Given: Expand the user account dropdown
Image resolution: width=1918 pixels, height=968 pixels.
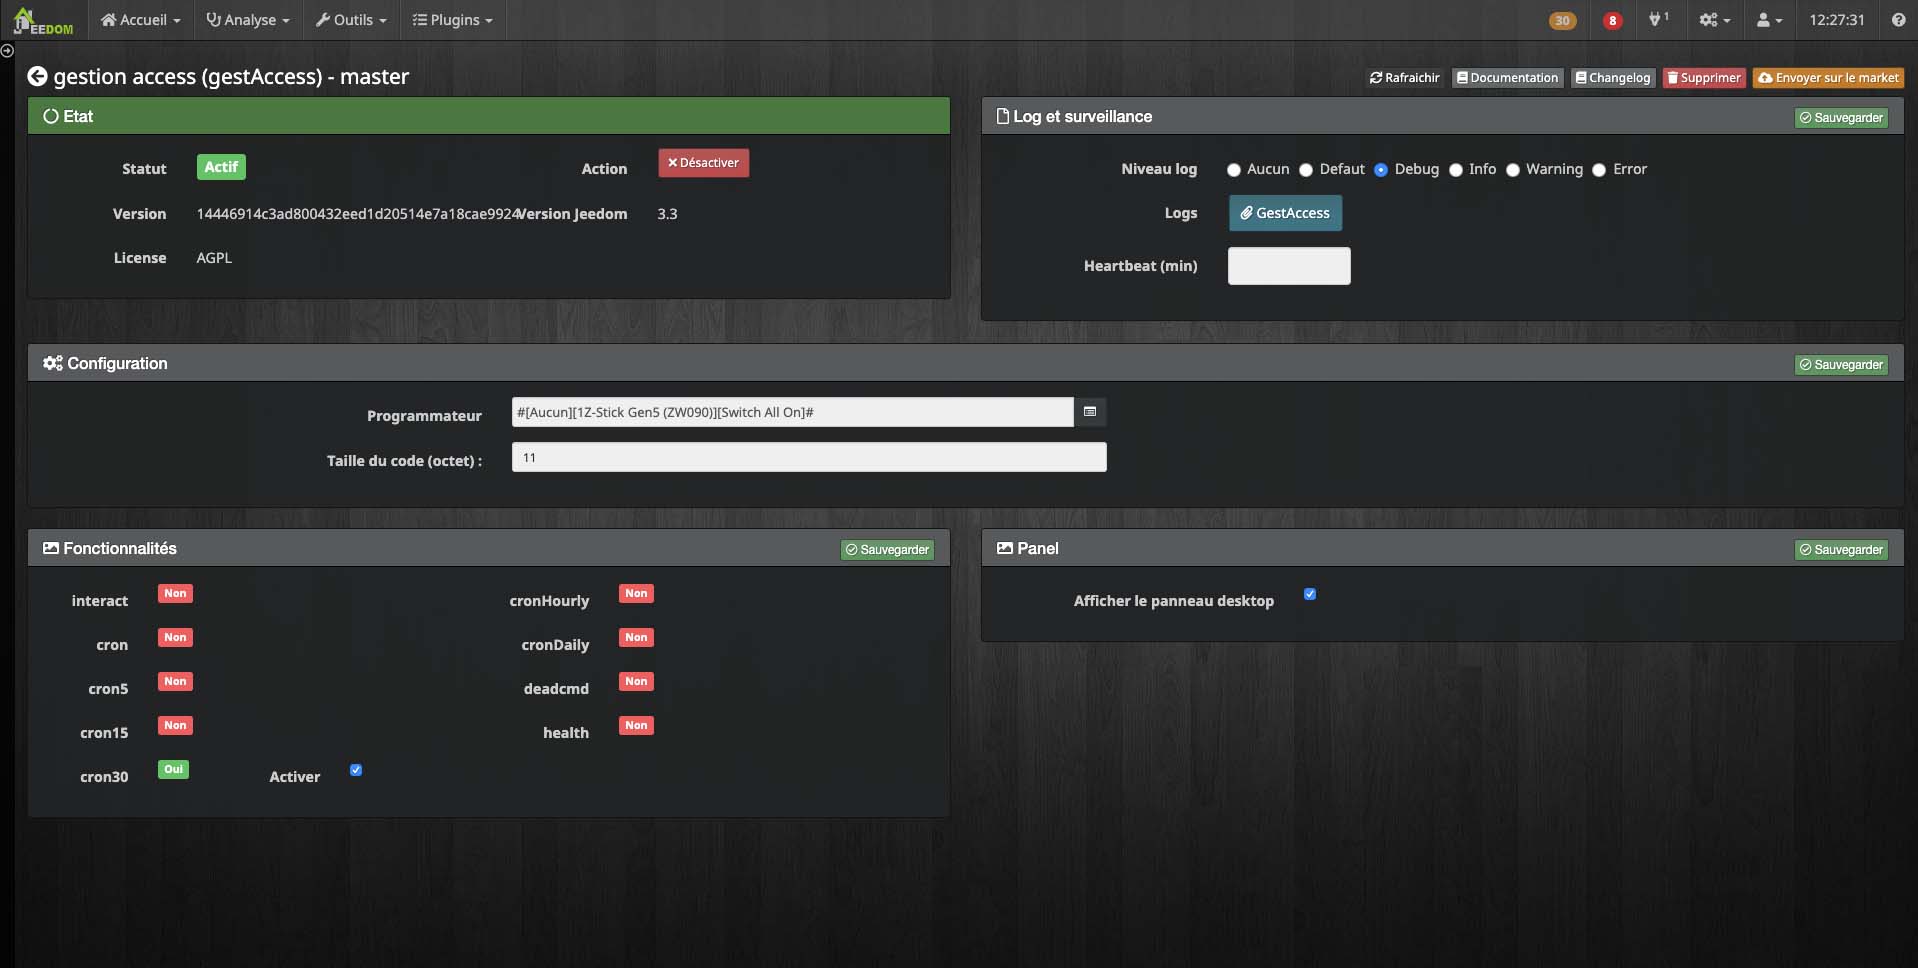Looking at the screenshot, I should [x=1769, y=20].
